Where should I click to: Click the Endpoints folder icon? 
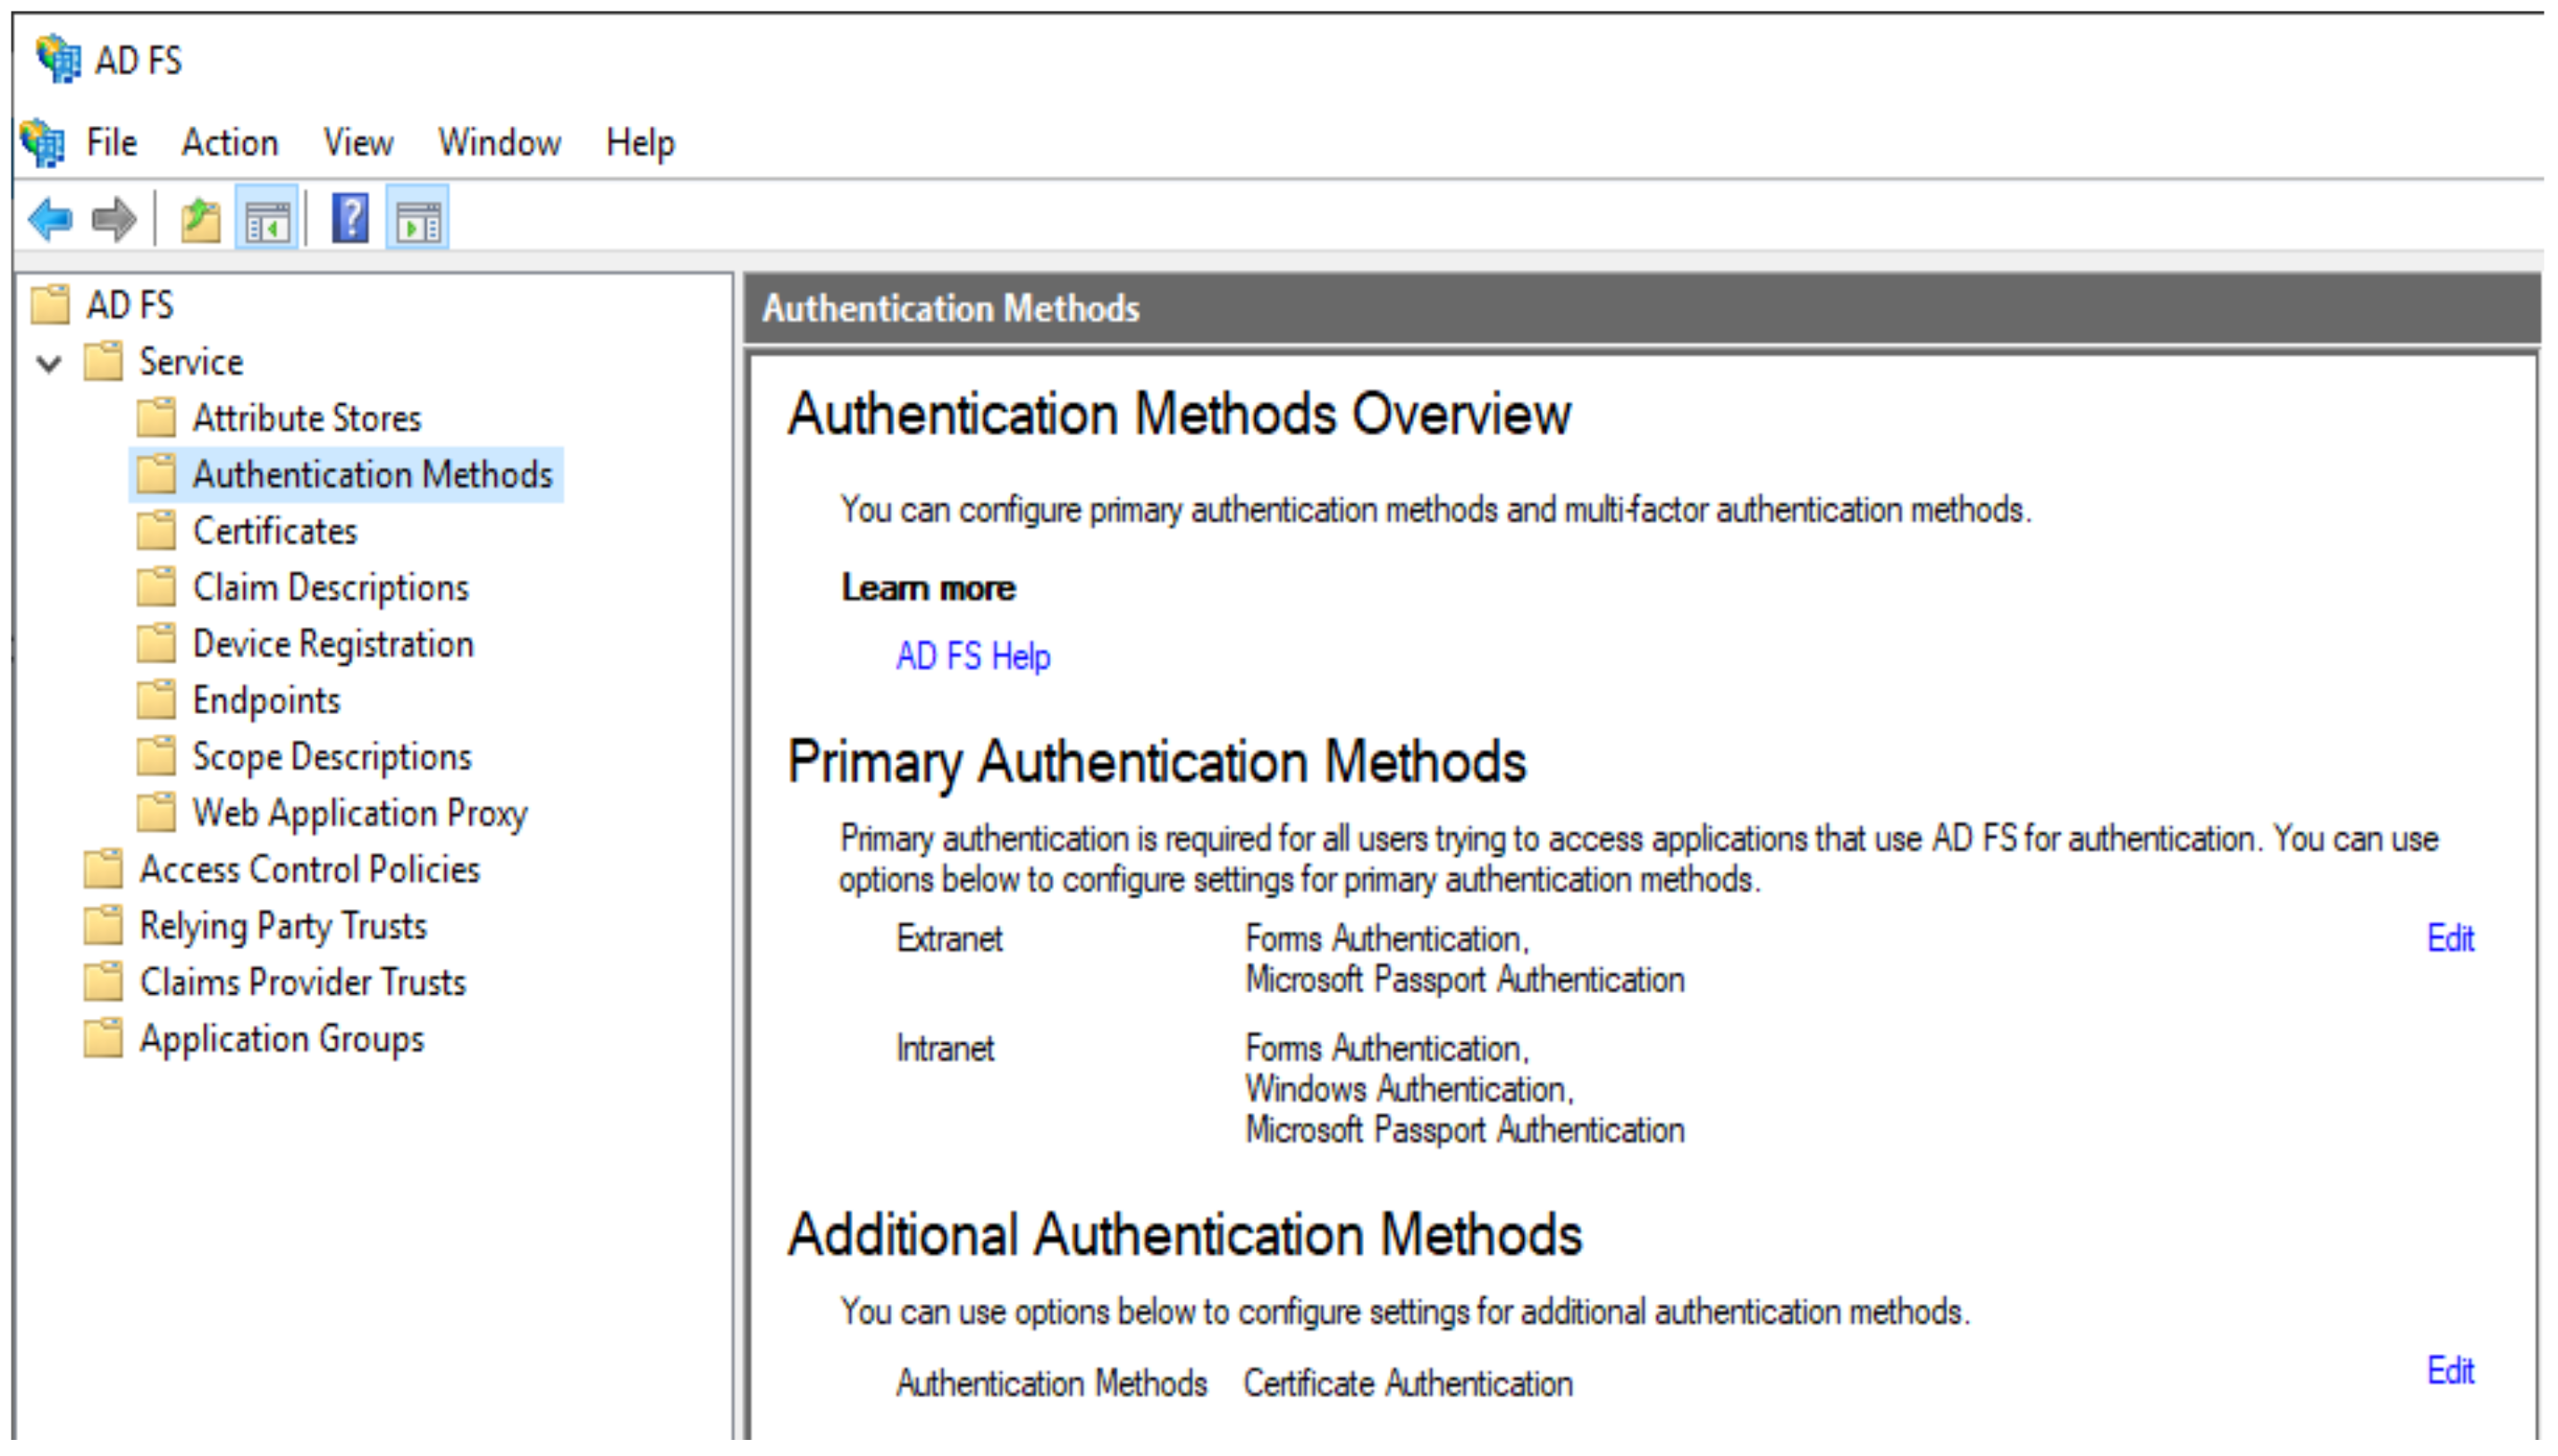point(157,700)
